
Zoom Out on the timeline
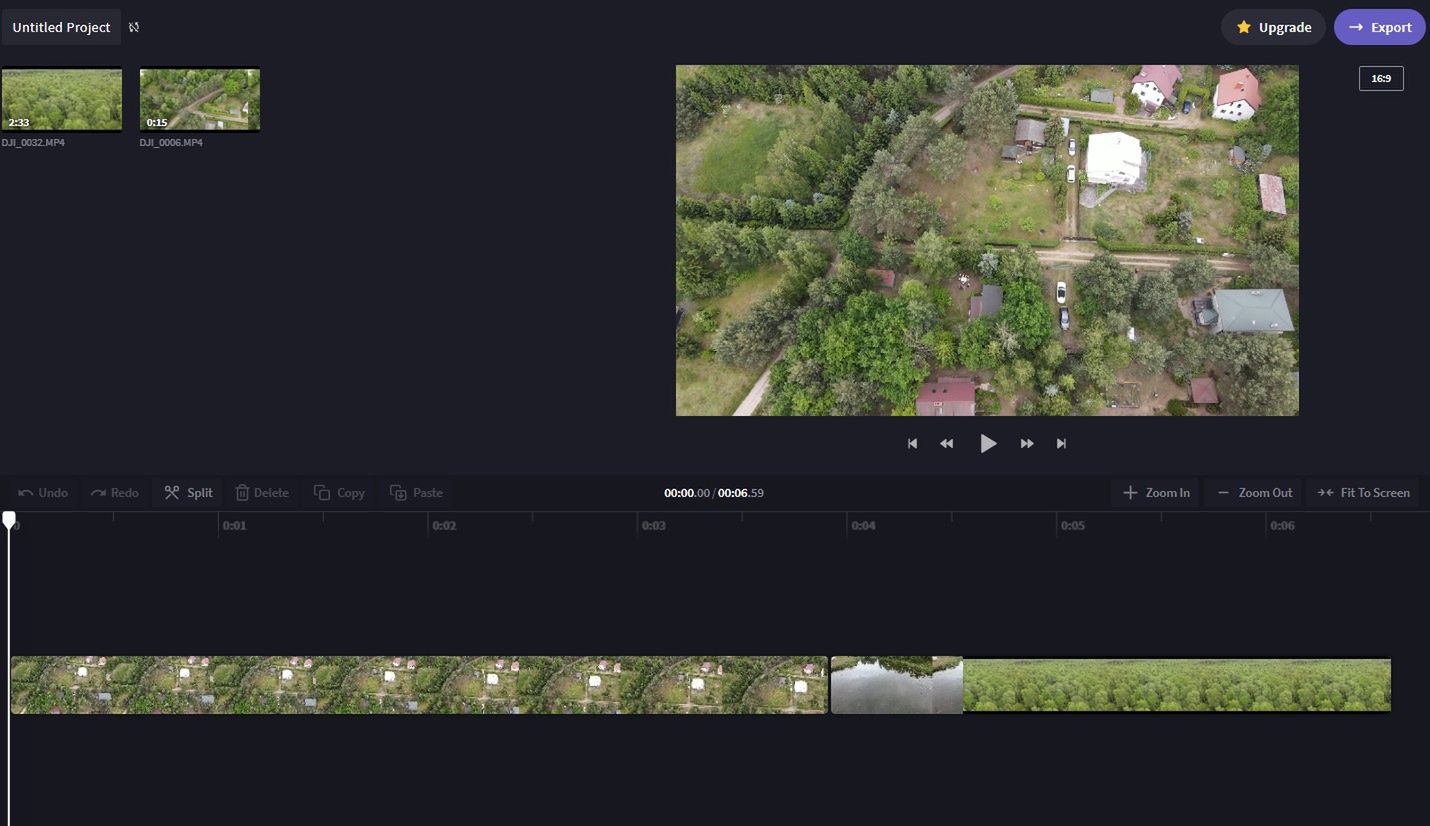1254,492
